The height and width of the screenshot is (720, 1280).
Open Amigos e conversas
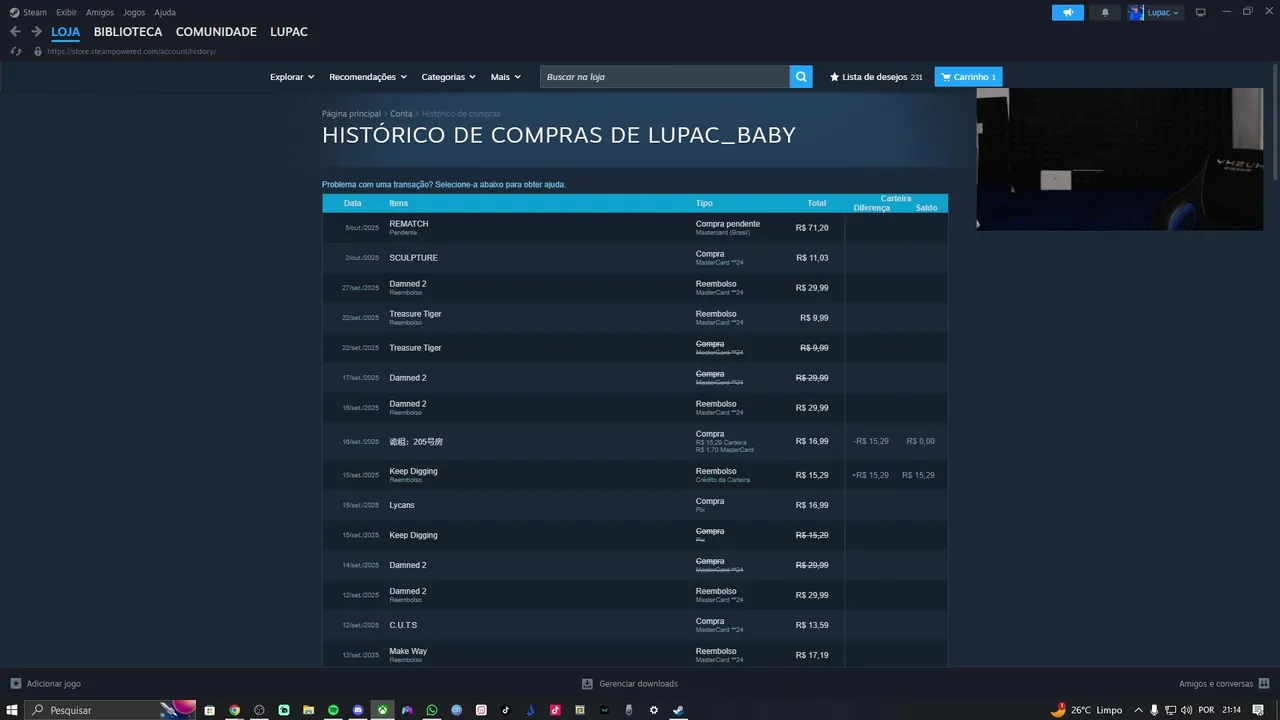click(1223, 684)
